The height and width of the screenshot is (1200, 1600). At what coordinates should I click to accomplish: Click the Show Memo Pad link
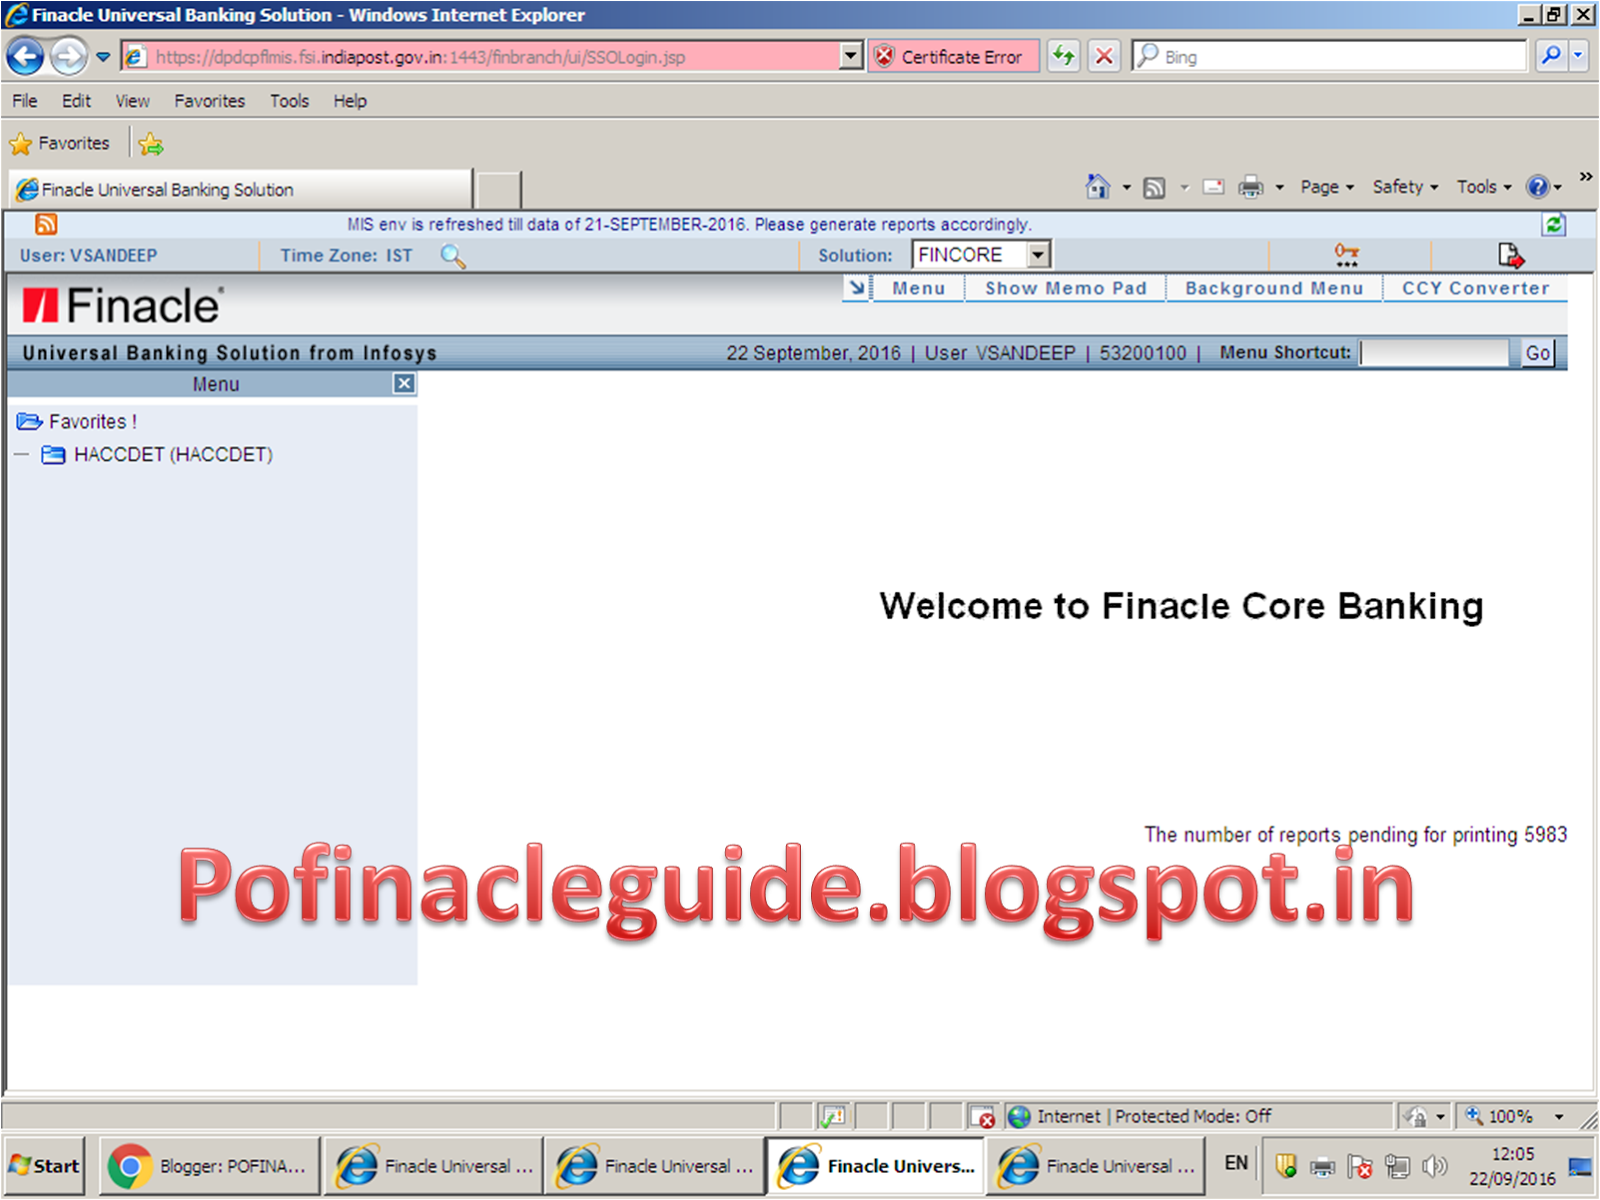(x=1066, y=288)
